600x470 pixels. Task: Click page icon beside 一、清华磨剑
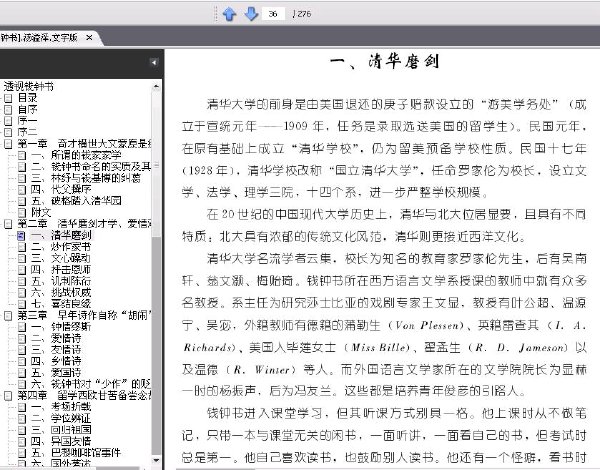(x=22, y=236)
